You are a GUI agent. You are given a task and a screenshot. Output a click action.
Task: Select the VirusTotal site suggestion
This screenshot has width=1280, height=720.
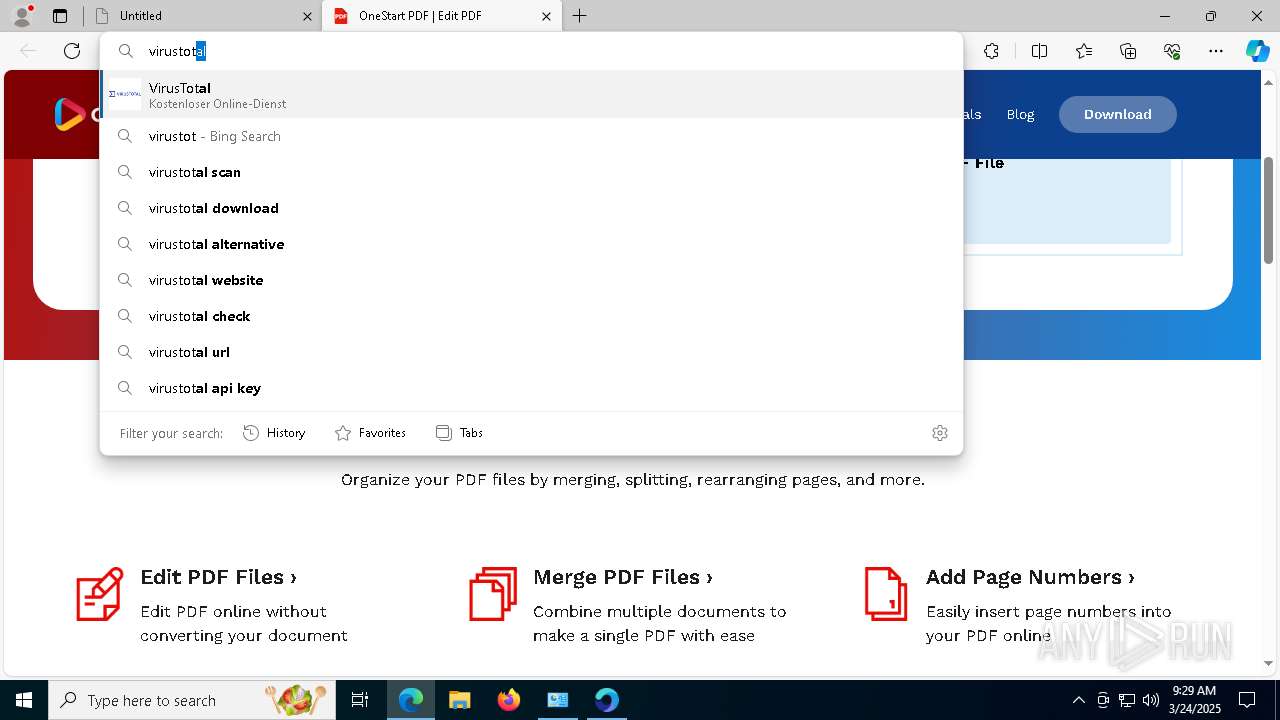531,95
